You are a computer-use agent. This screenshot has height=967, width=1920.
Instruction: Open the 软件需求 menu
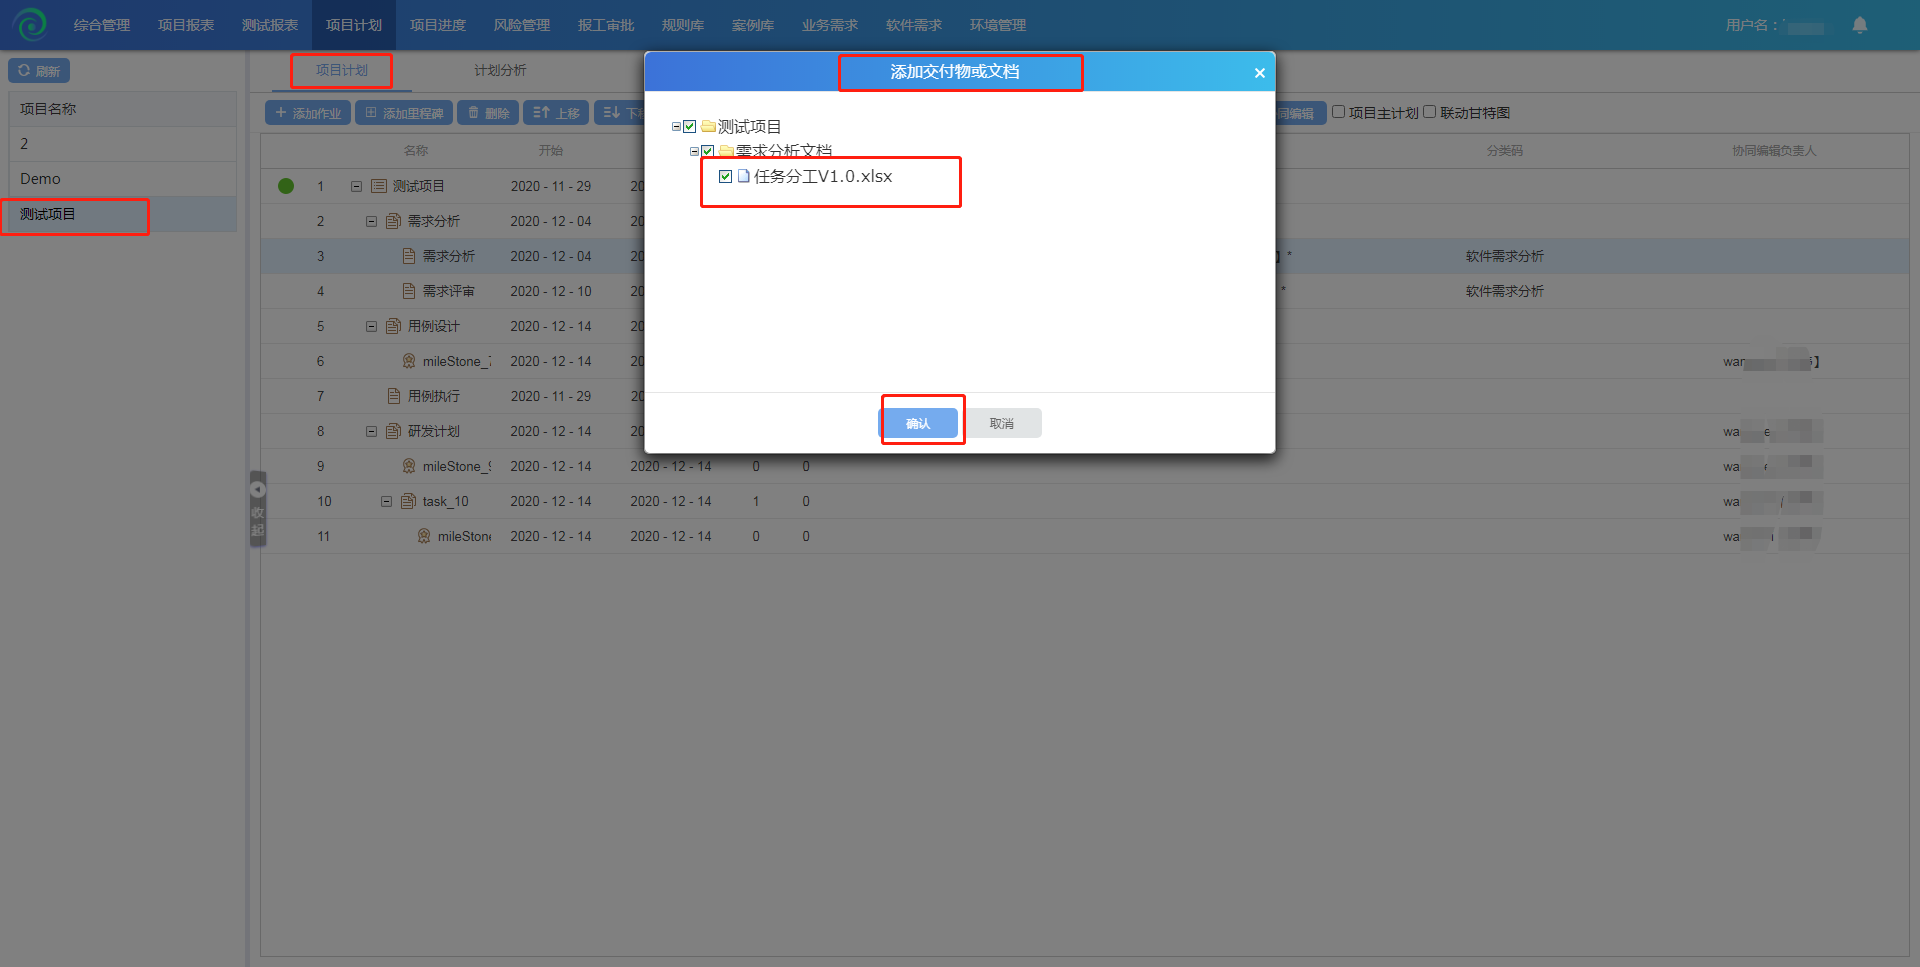pyautogui.click(x=914, y=25)
